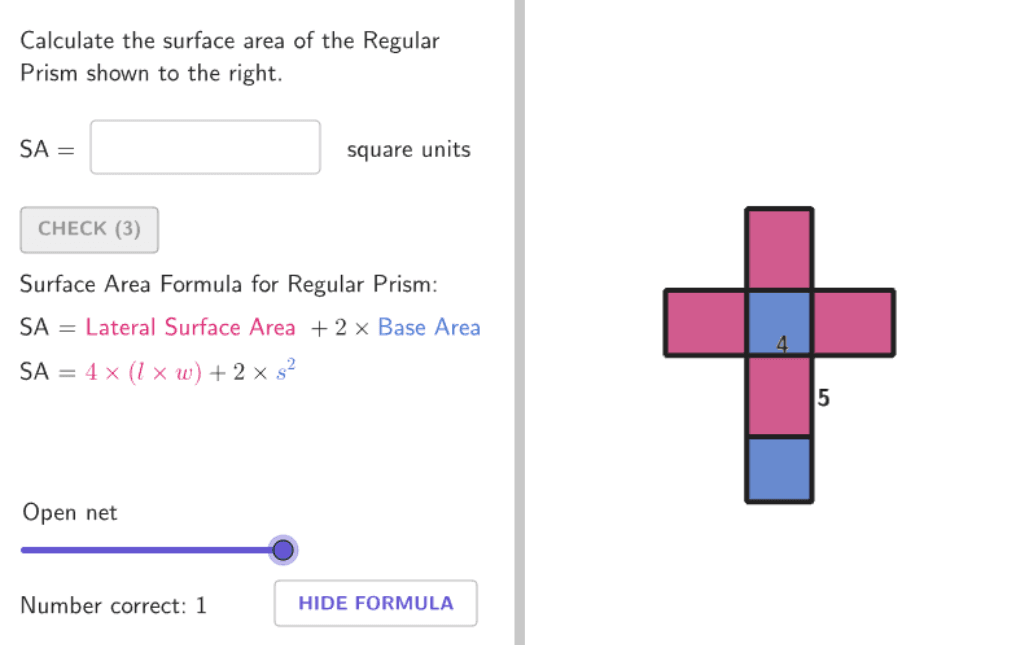
Task: Click the HIDE FORMULA button
Action: (x=375, y=603)
